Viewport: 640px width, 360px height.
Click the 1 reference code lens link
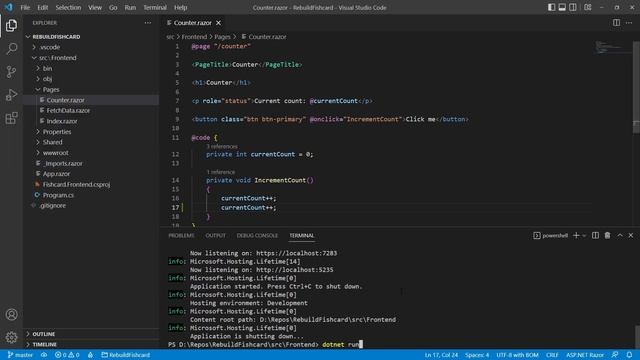(220, 172)
